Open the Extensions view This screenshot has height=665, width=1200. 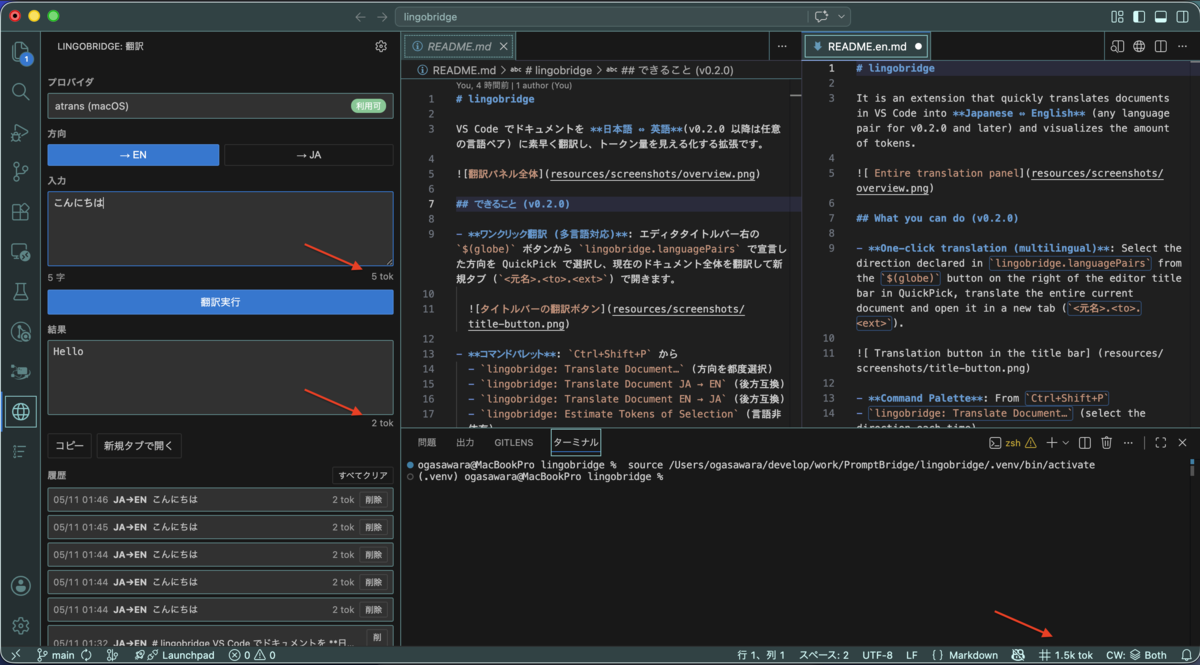[x=20, y=211]
